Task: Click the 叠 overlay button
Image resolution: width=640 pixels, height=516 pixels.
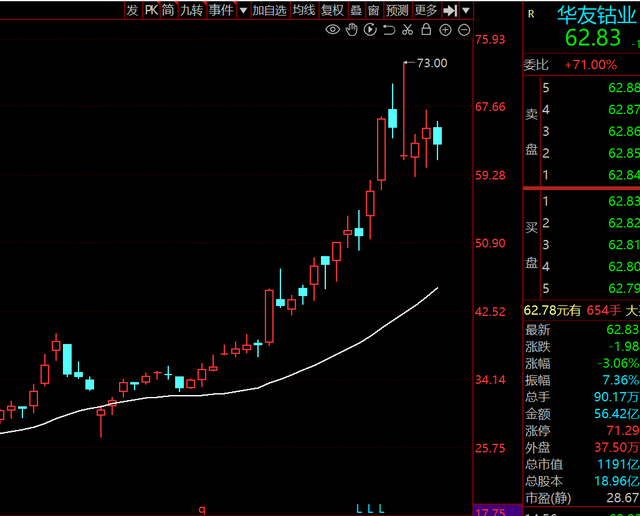Action: tap(356, 10)
